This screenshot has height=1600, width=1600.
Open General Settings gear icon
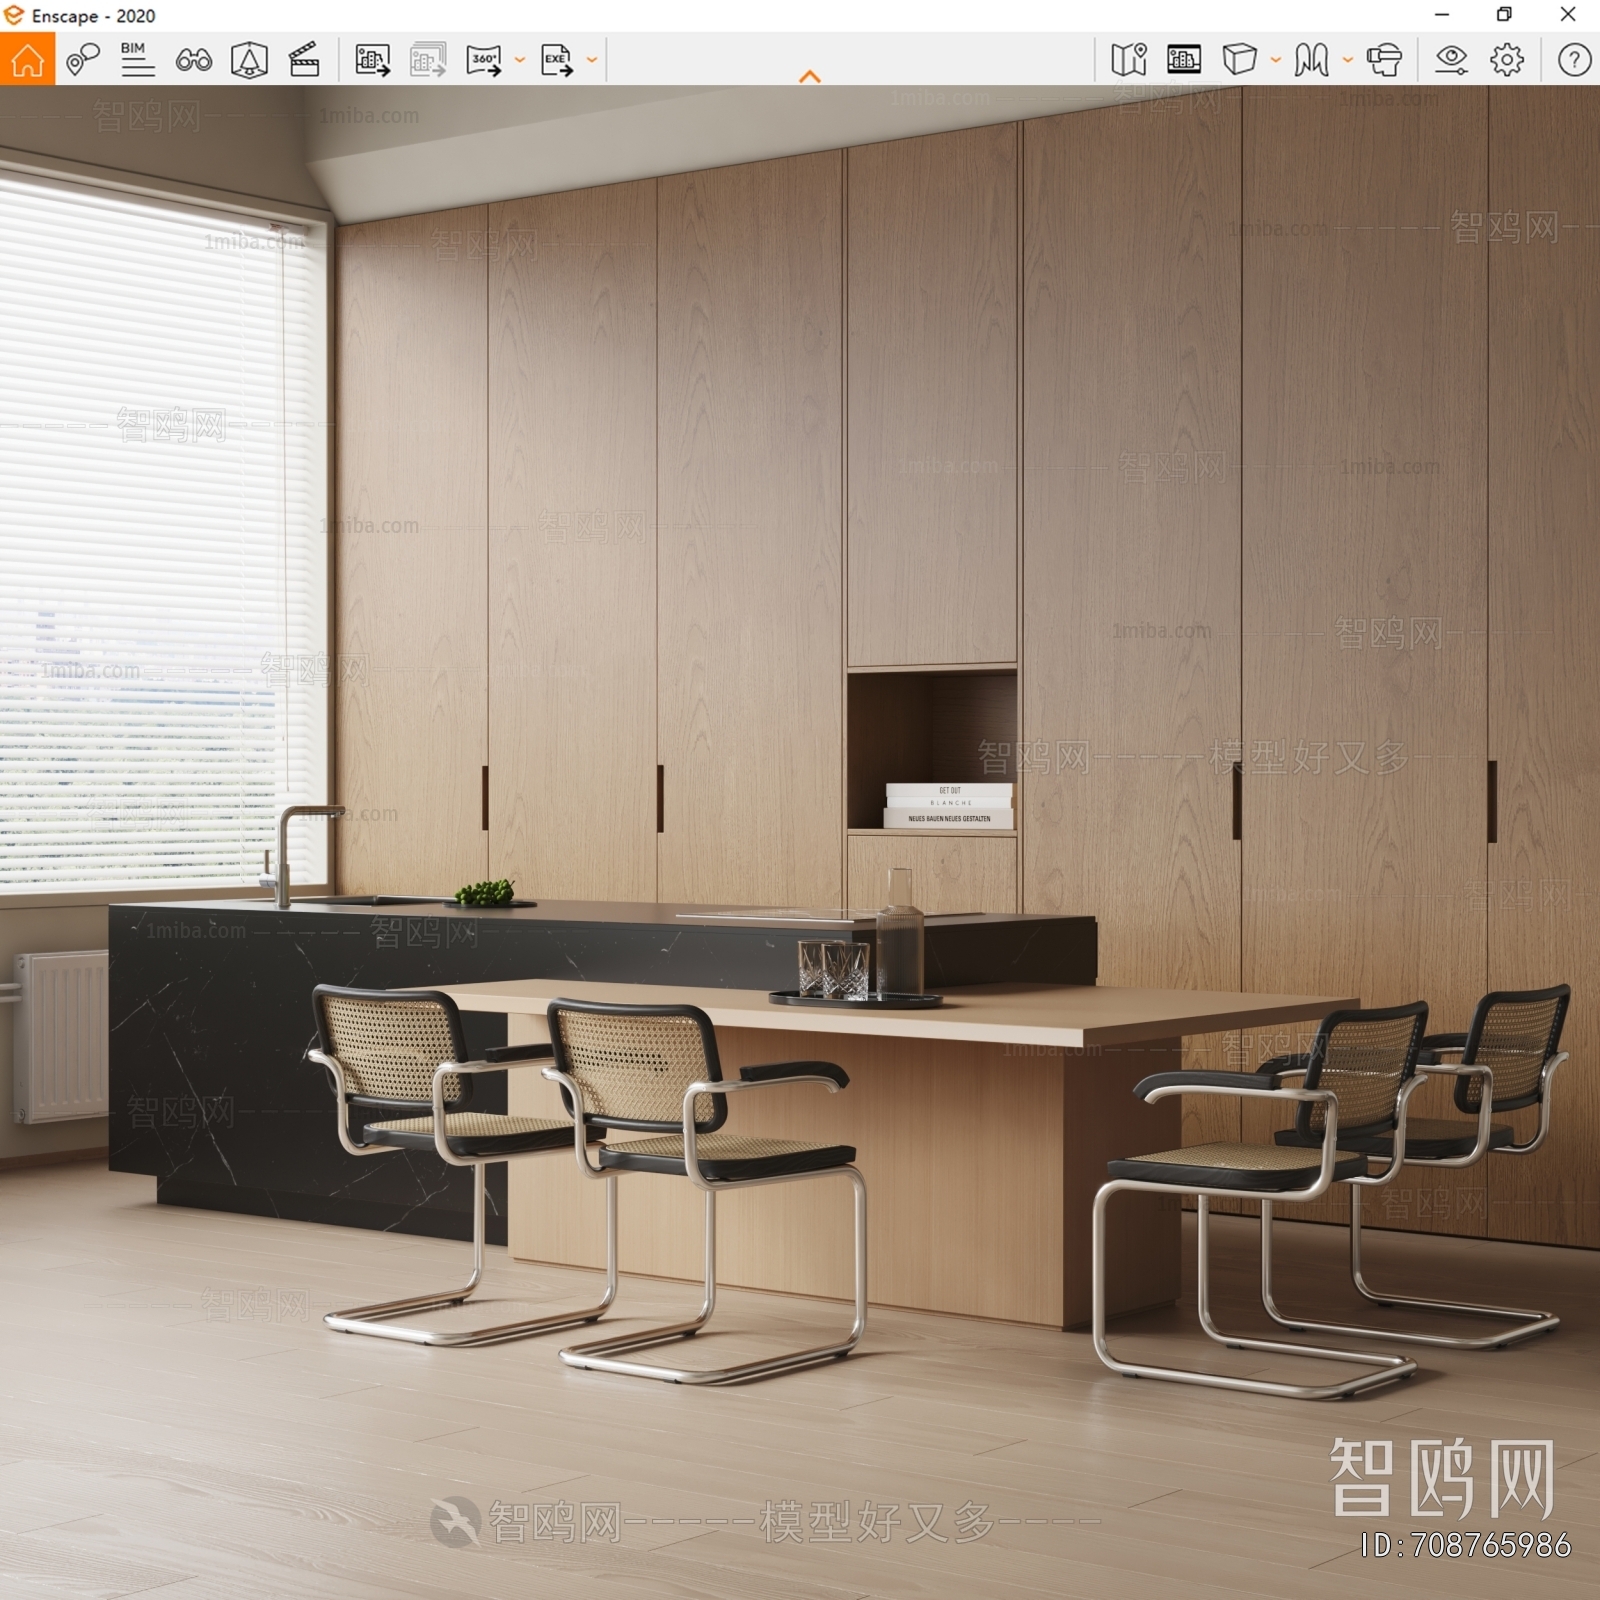click(1507, 60)
